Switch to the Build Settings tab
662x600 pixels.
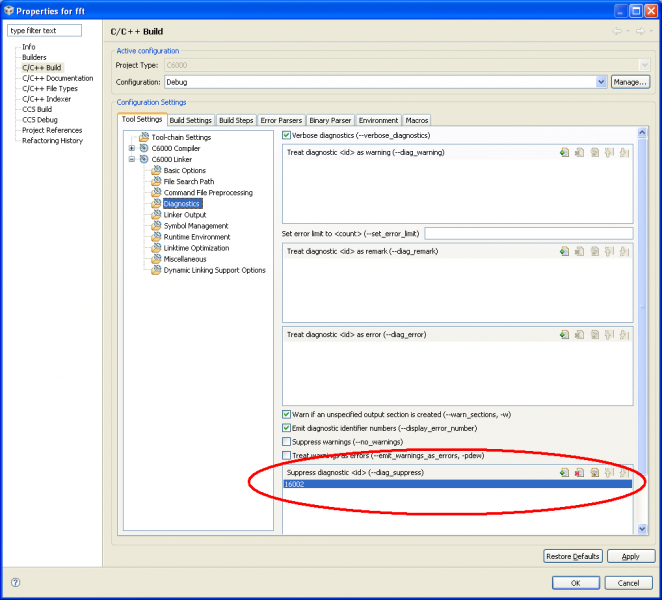coord(190,120)
